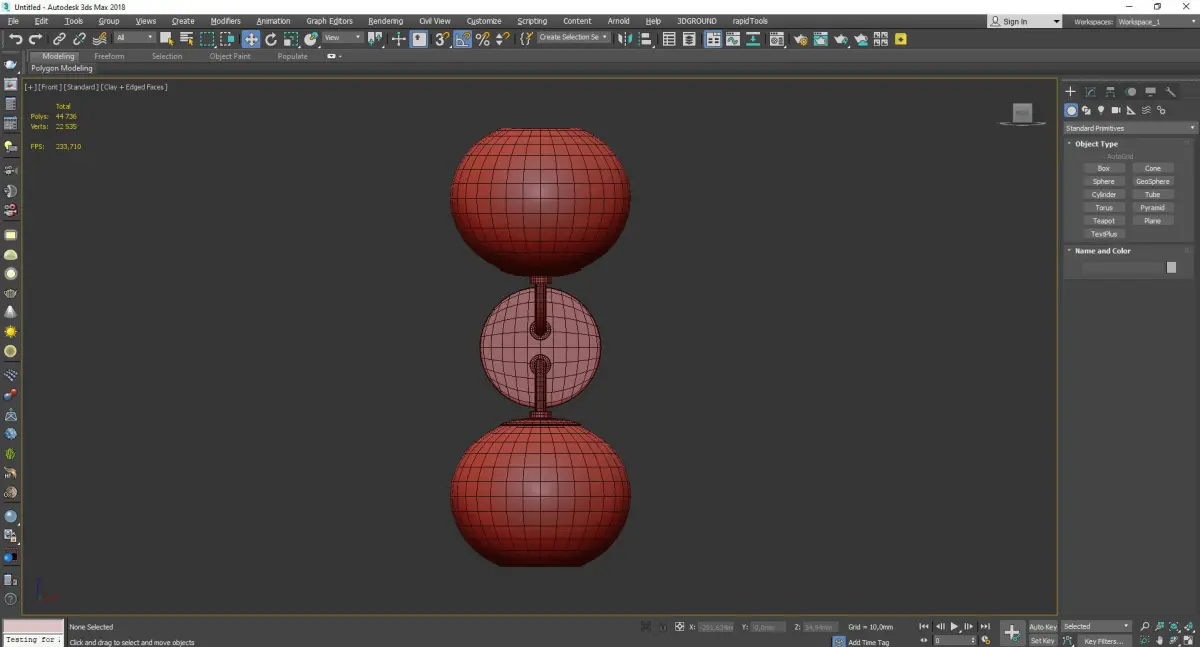Click the Bind to Space Warp icon
The image size is (1200, 647).
[x=99, y=39]
